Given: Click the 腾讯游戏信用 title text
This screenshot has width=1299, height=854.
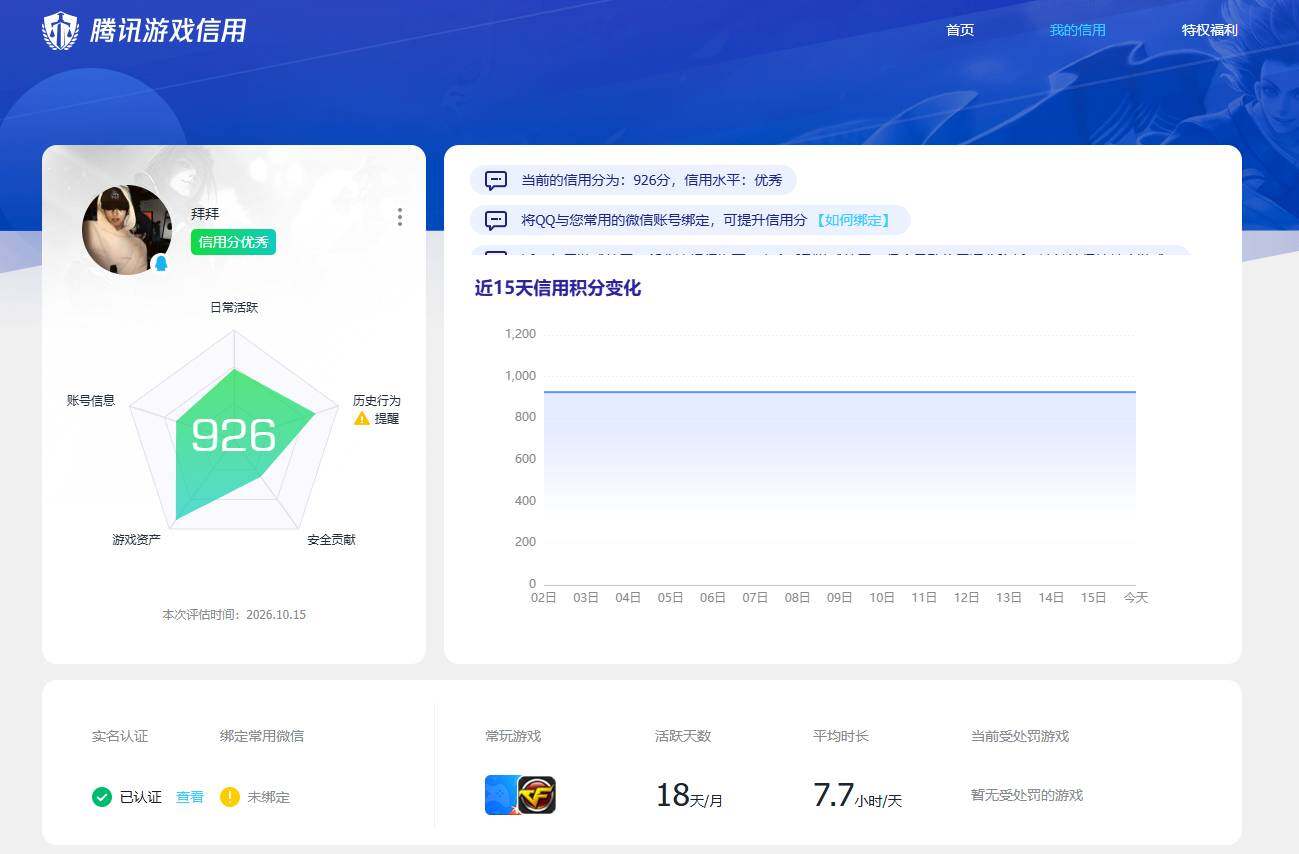Looking at the screenshot, I should (168, 31).
